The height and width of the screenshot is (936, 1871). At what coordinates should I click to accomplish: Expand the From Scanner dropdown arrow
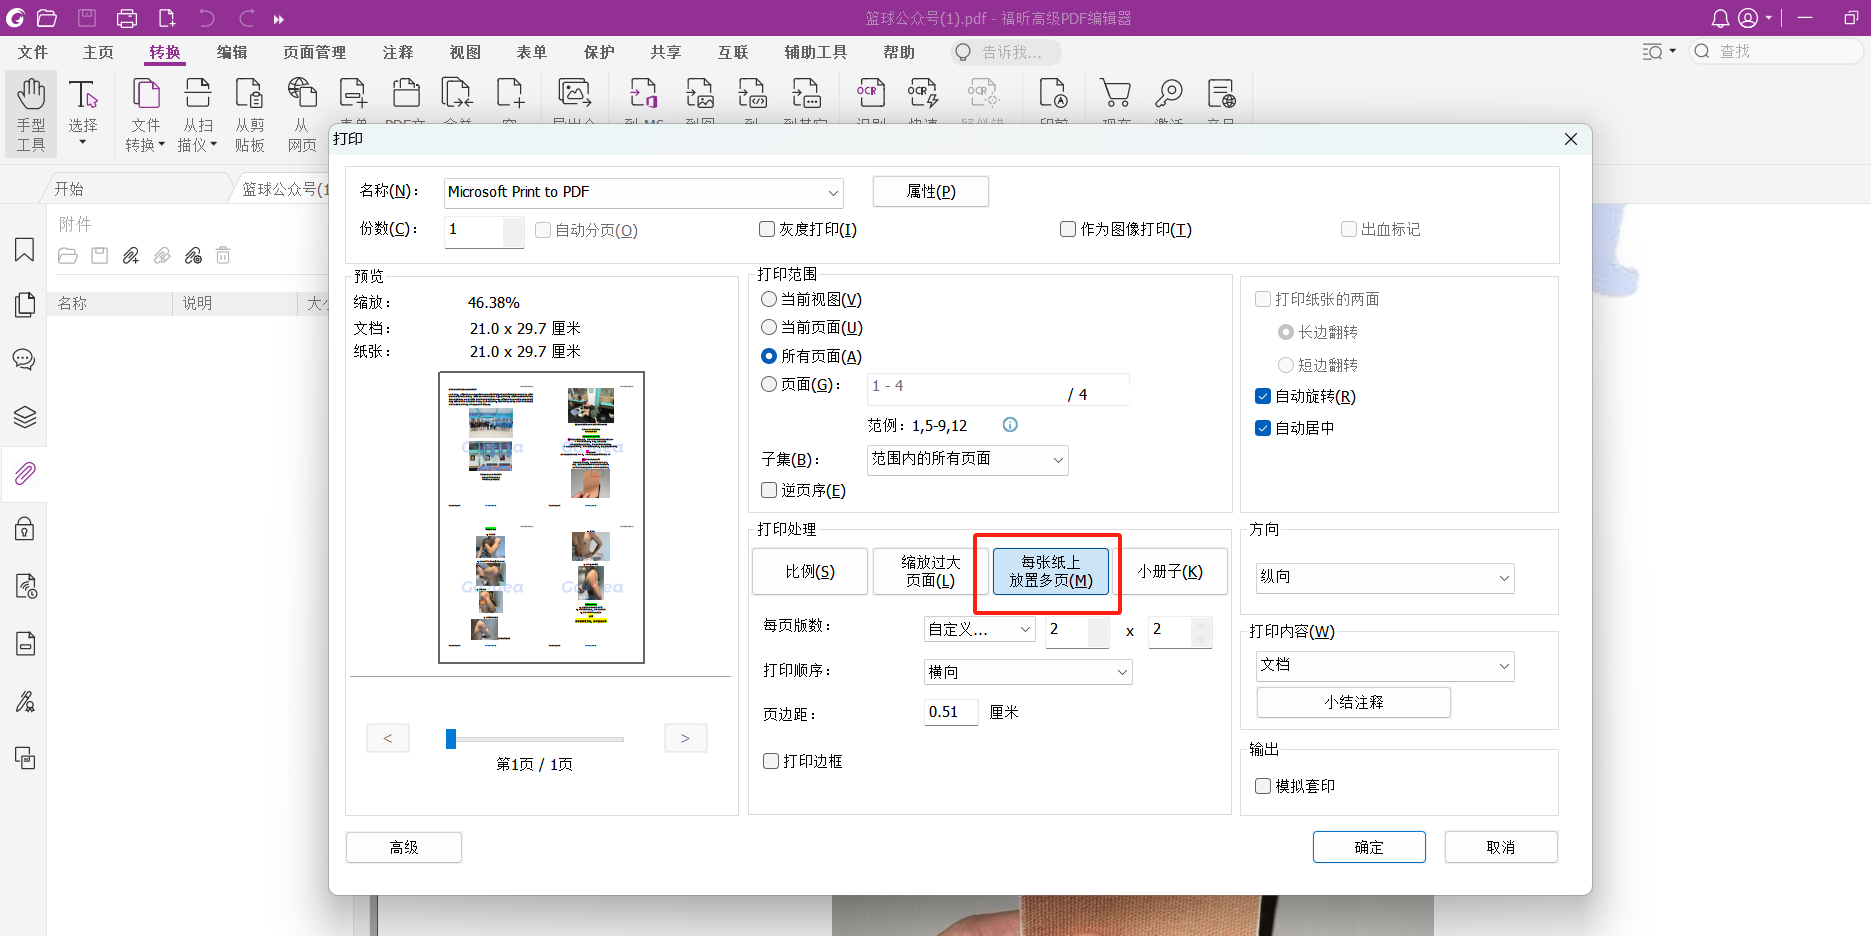point(213,145)
